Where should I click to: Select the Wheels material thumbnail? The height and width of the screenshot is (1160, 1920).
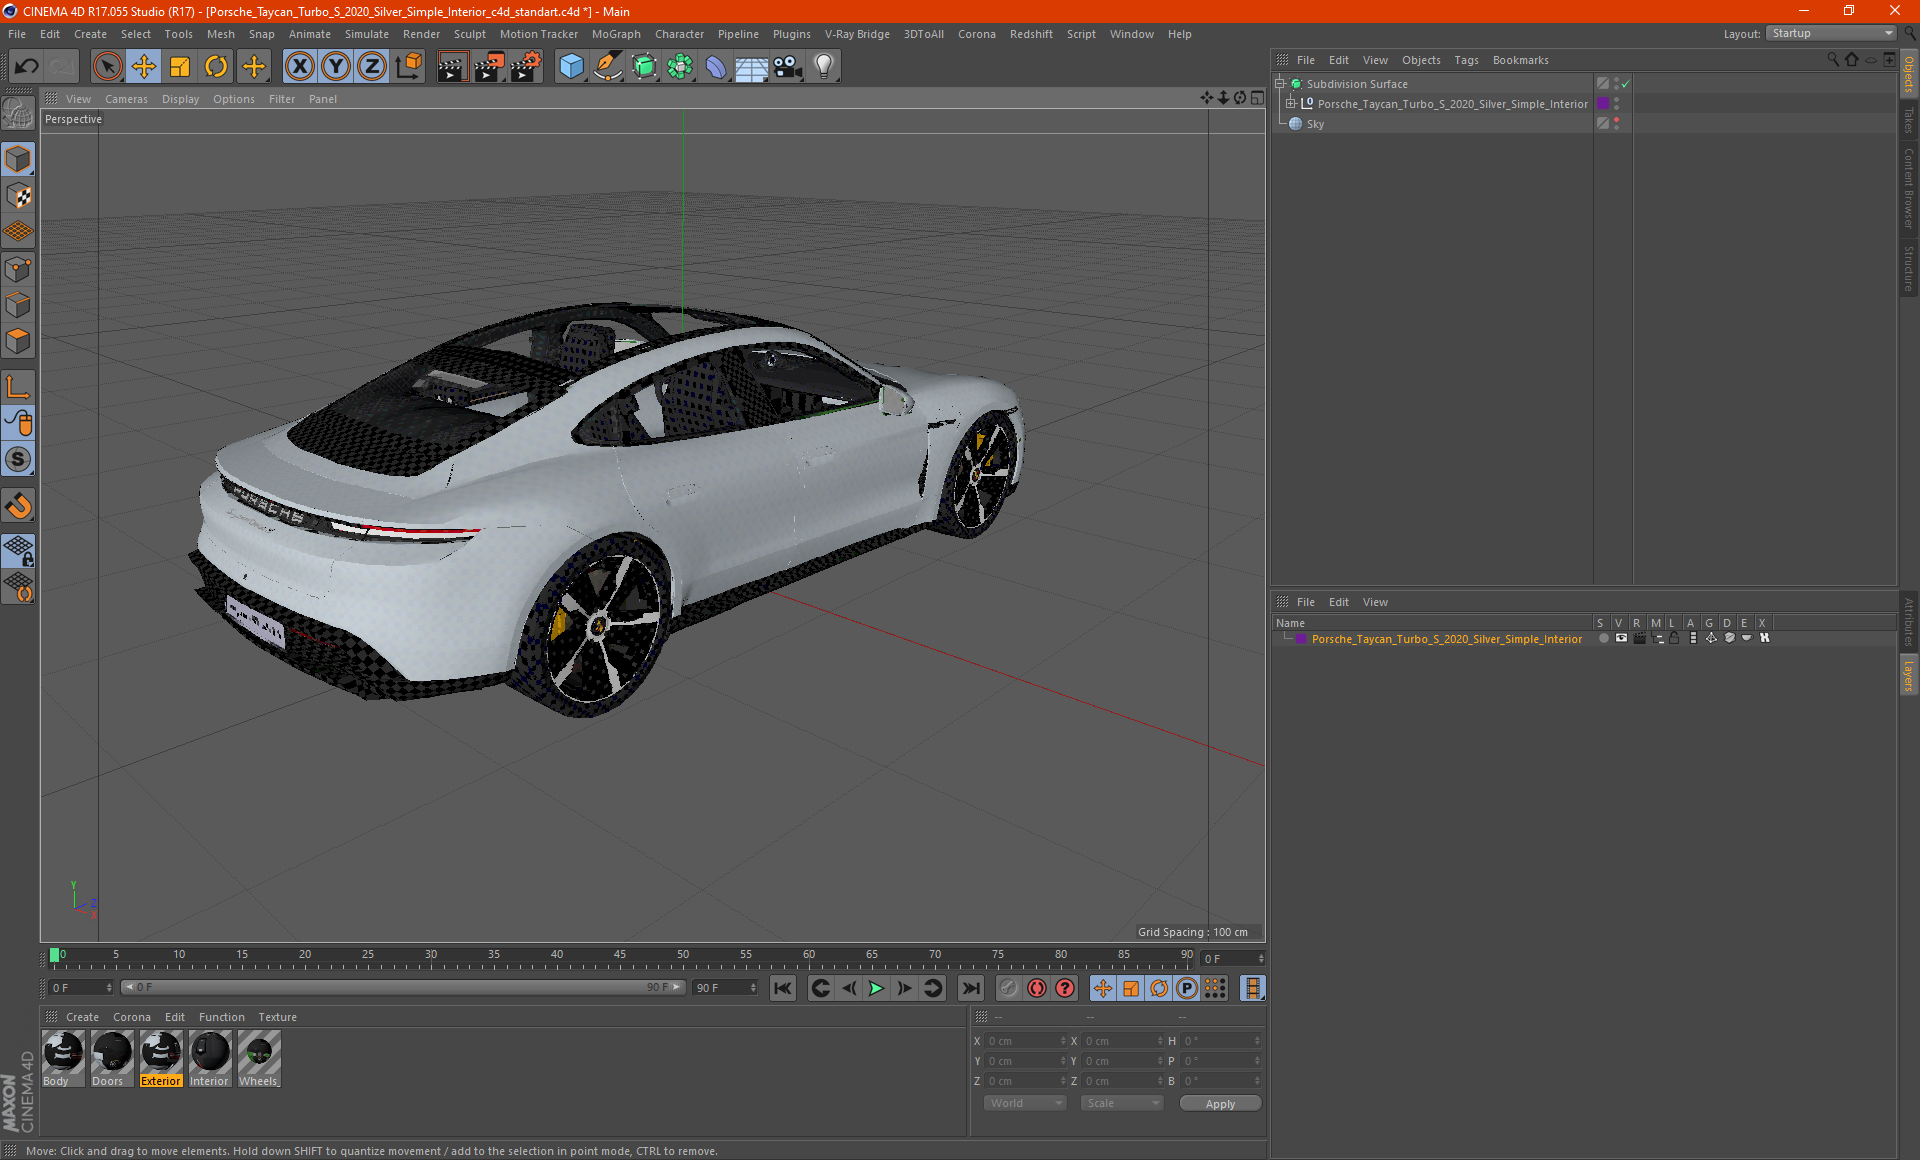(259, 1058)
